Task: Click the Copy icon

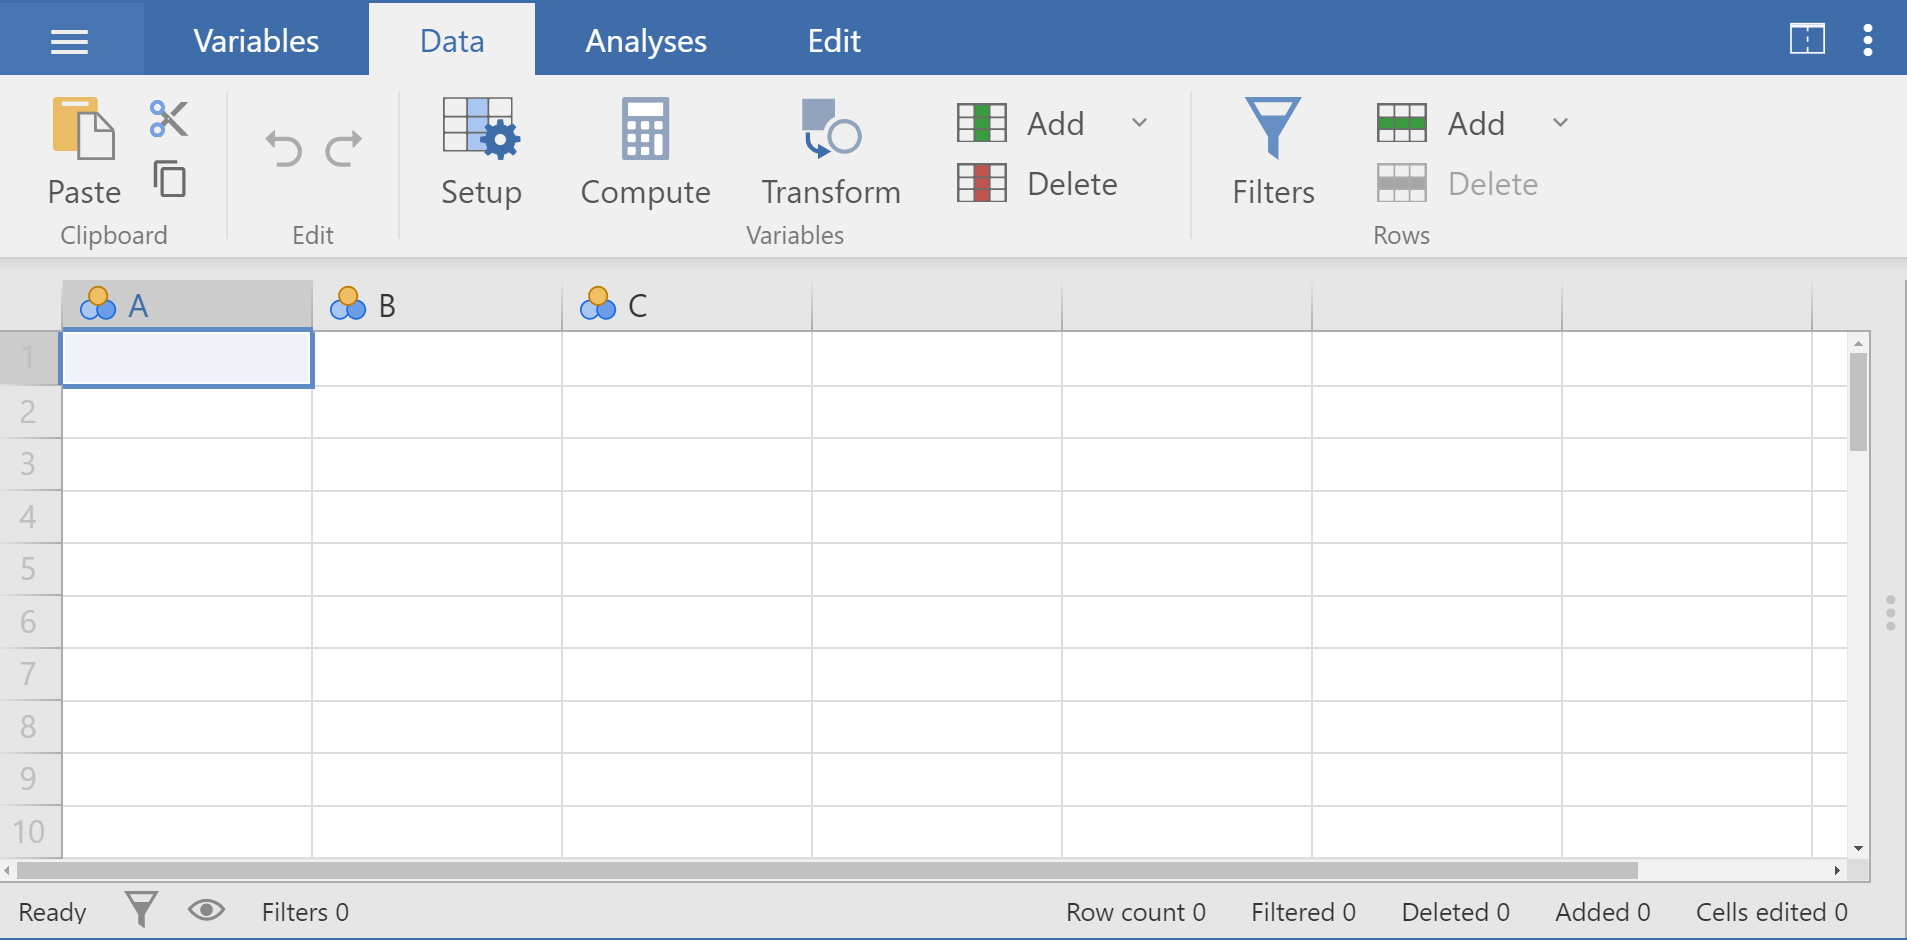Action: 170,179
